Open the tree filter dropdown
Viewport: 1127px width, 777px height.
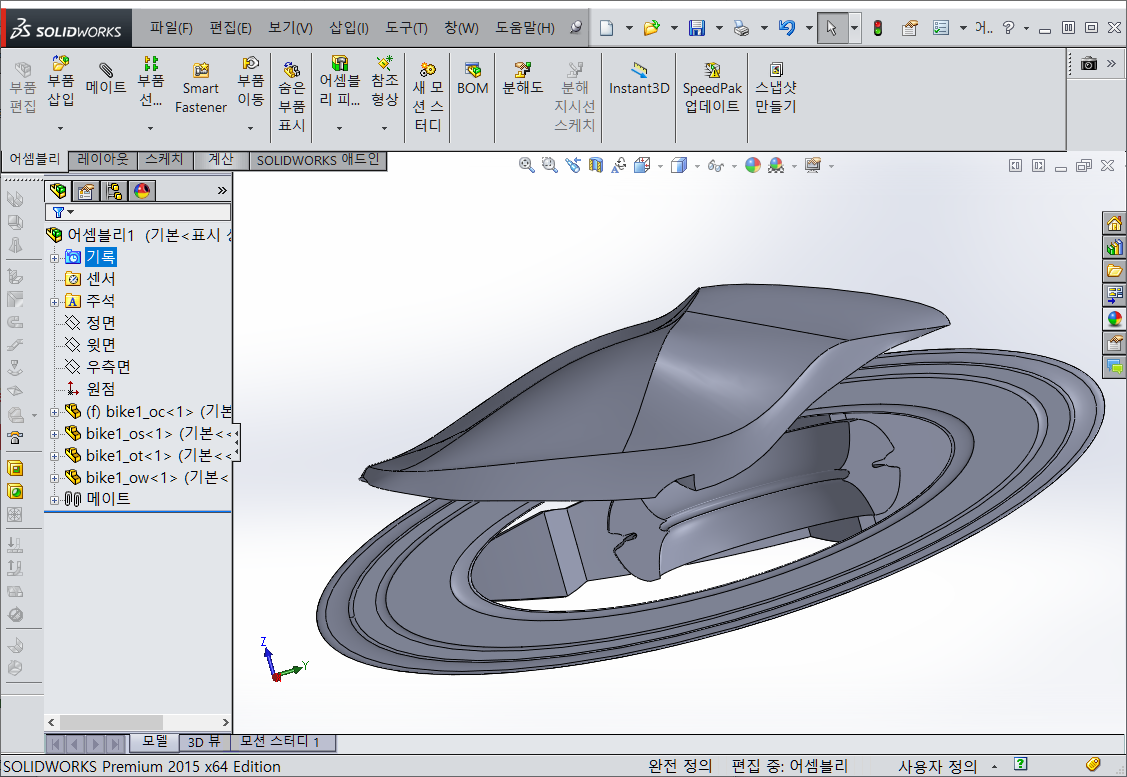(x=70, y=212)
